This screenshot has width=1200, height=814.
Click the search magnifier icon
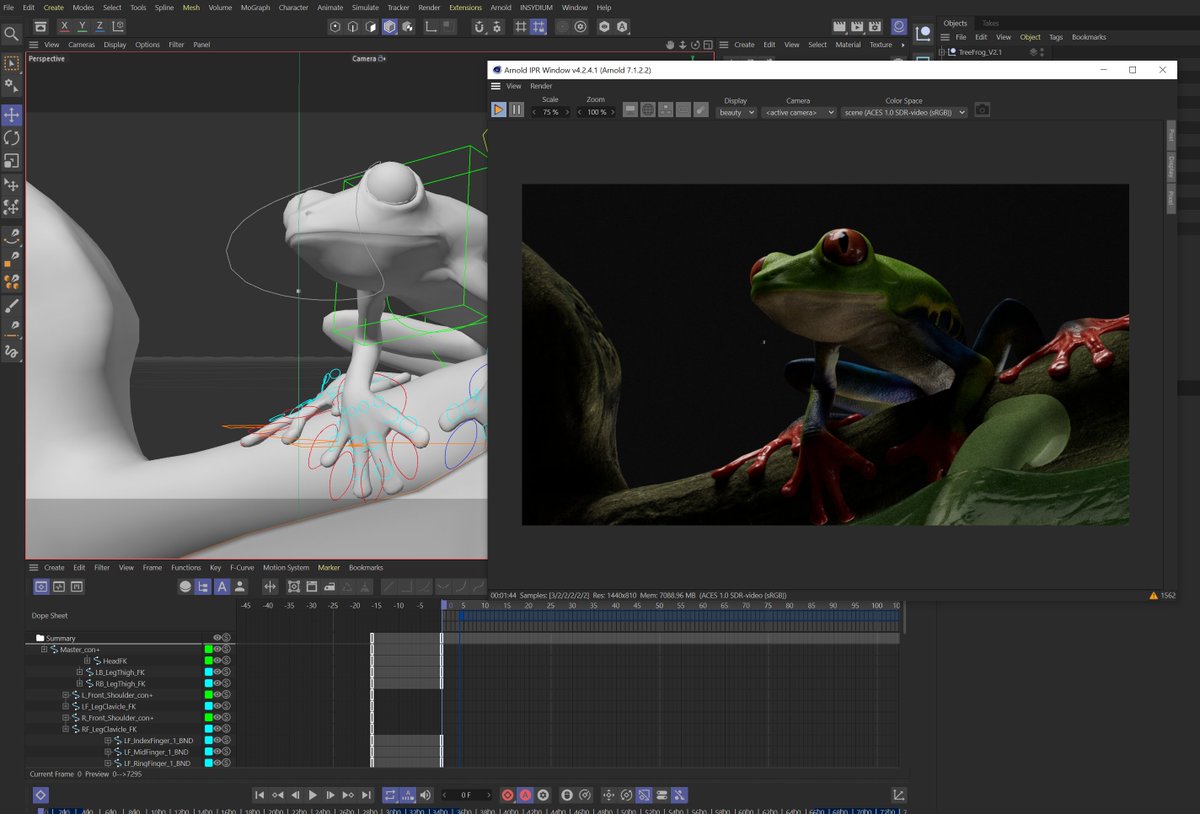point(12,34)
